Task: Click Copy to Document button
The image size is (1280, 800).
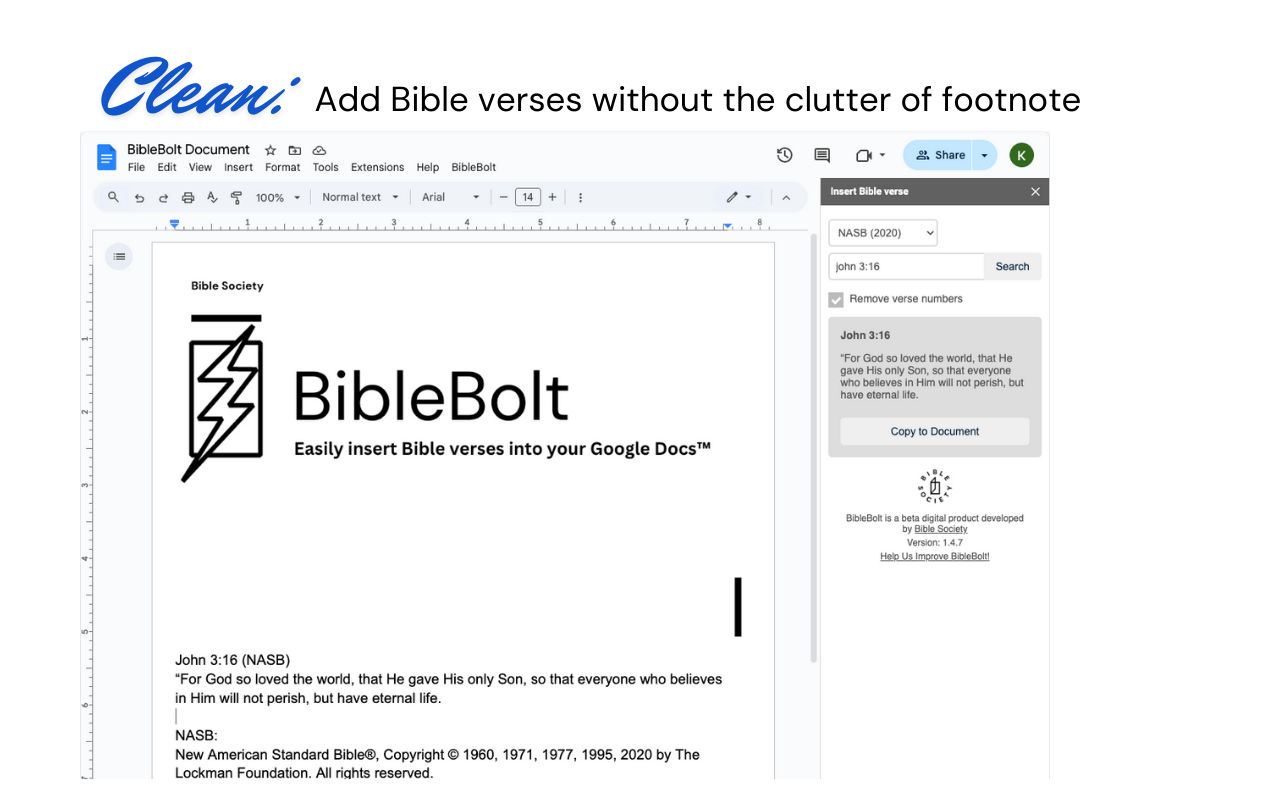Action: pos(935,431)
